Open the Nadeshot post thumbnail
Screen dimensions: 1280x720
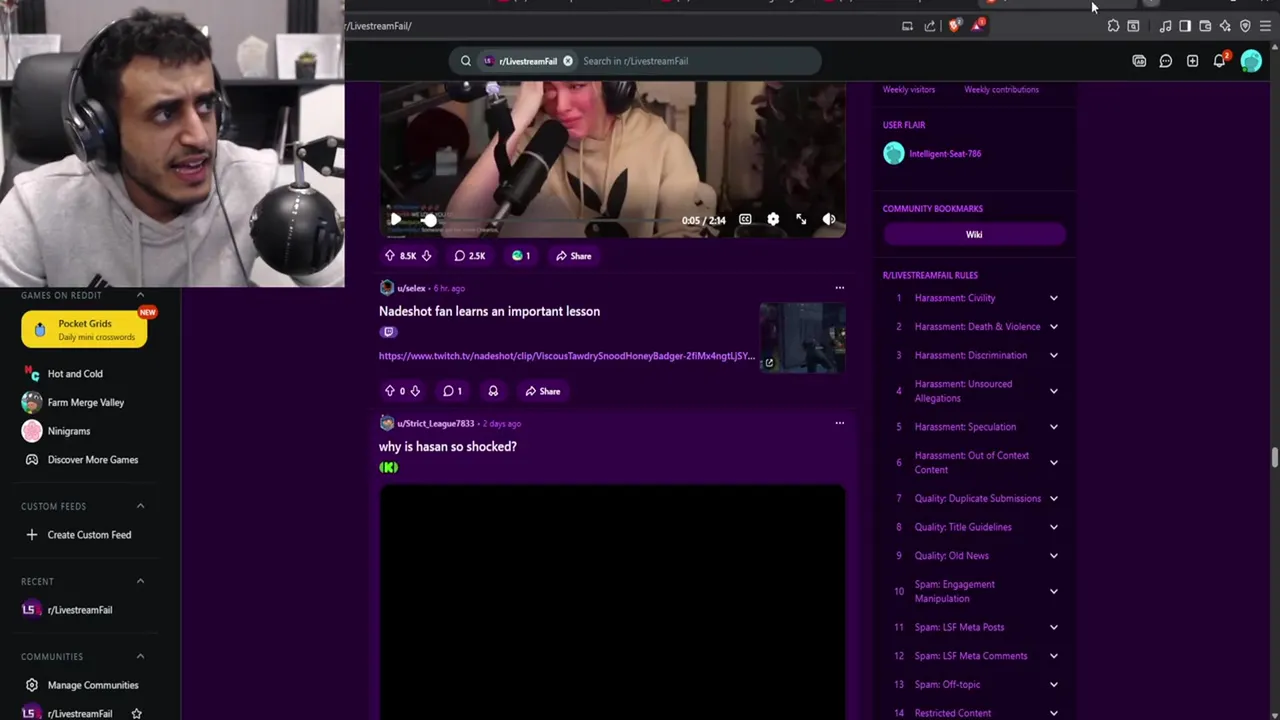click(802, 337)
